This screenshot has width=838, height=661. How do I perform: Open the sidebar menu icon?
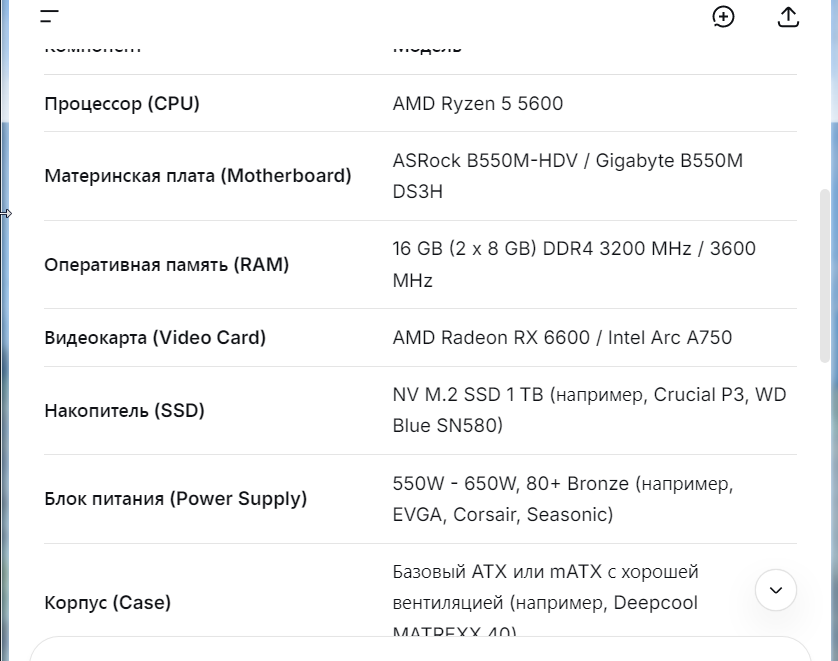tap(50, 16)
